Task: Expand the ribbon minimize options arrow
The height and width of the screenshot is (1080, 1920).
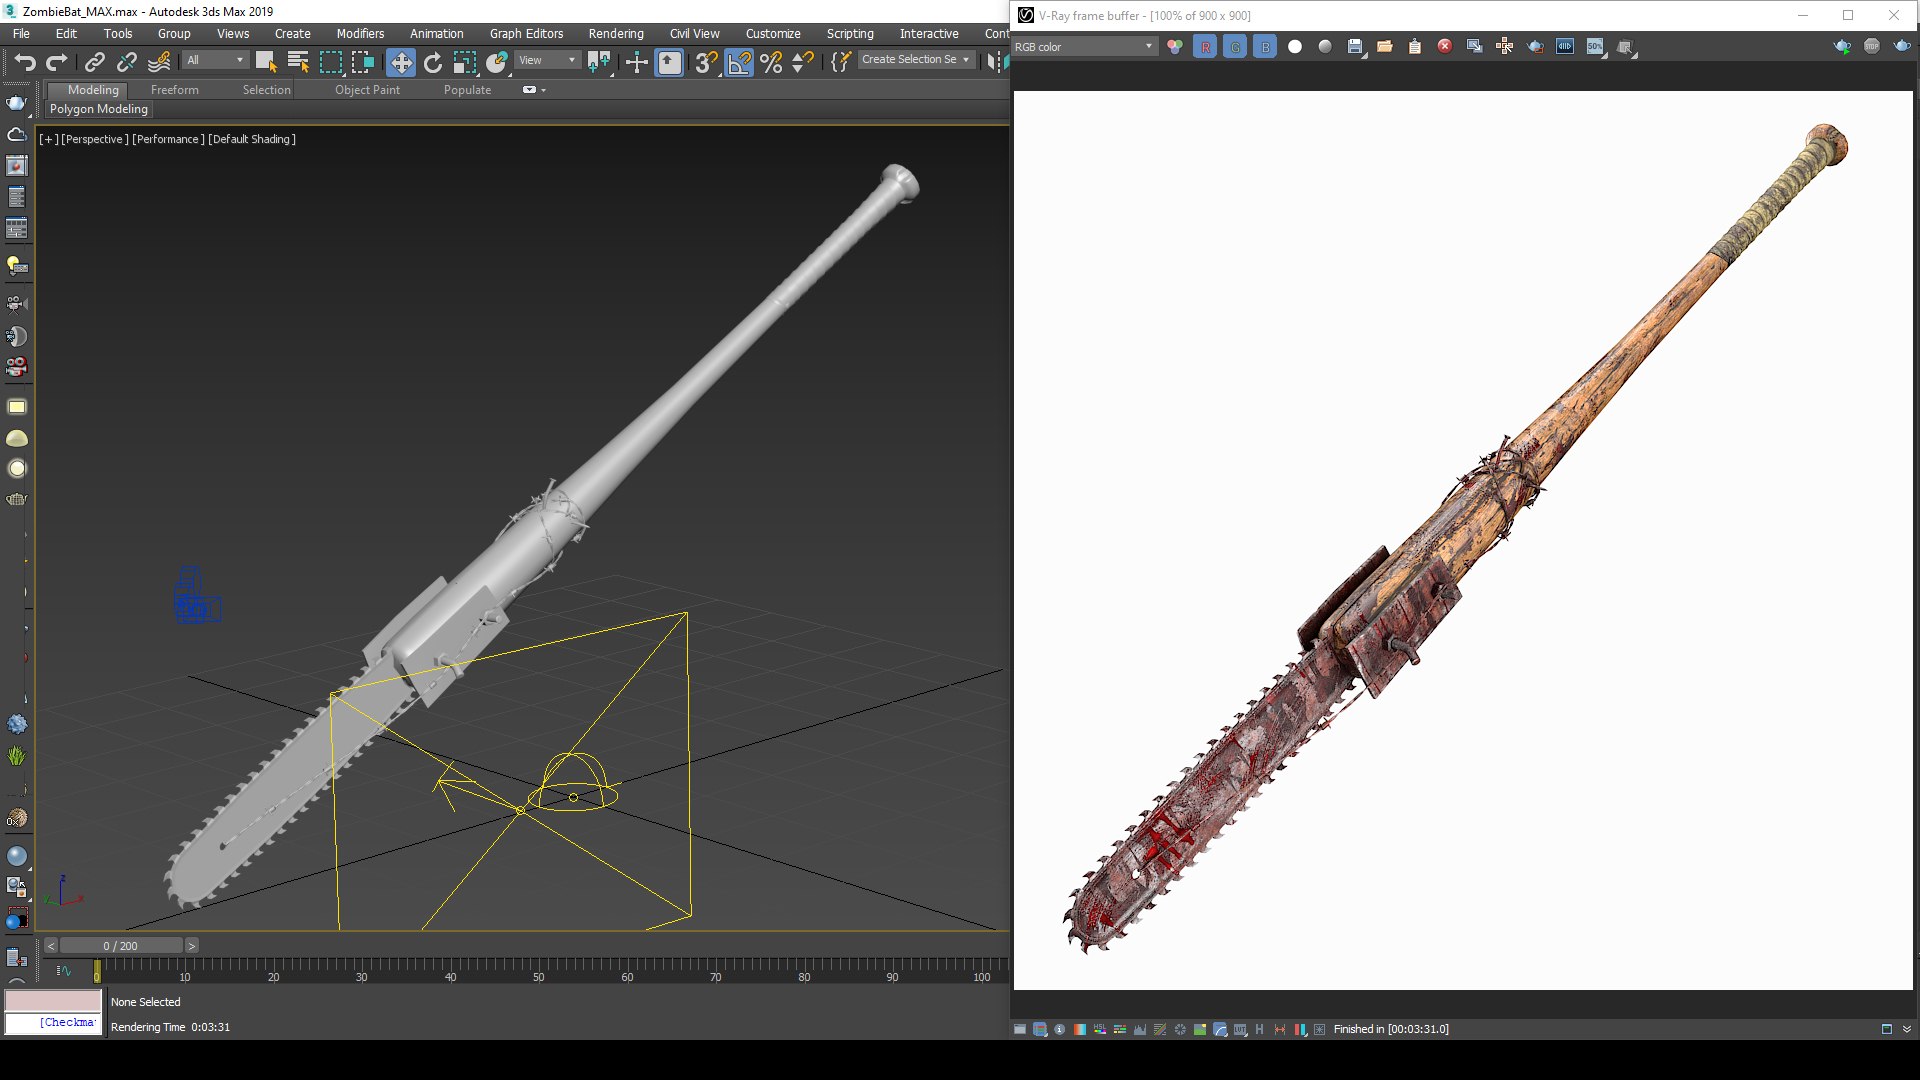Action: [543, 90]
